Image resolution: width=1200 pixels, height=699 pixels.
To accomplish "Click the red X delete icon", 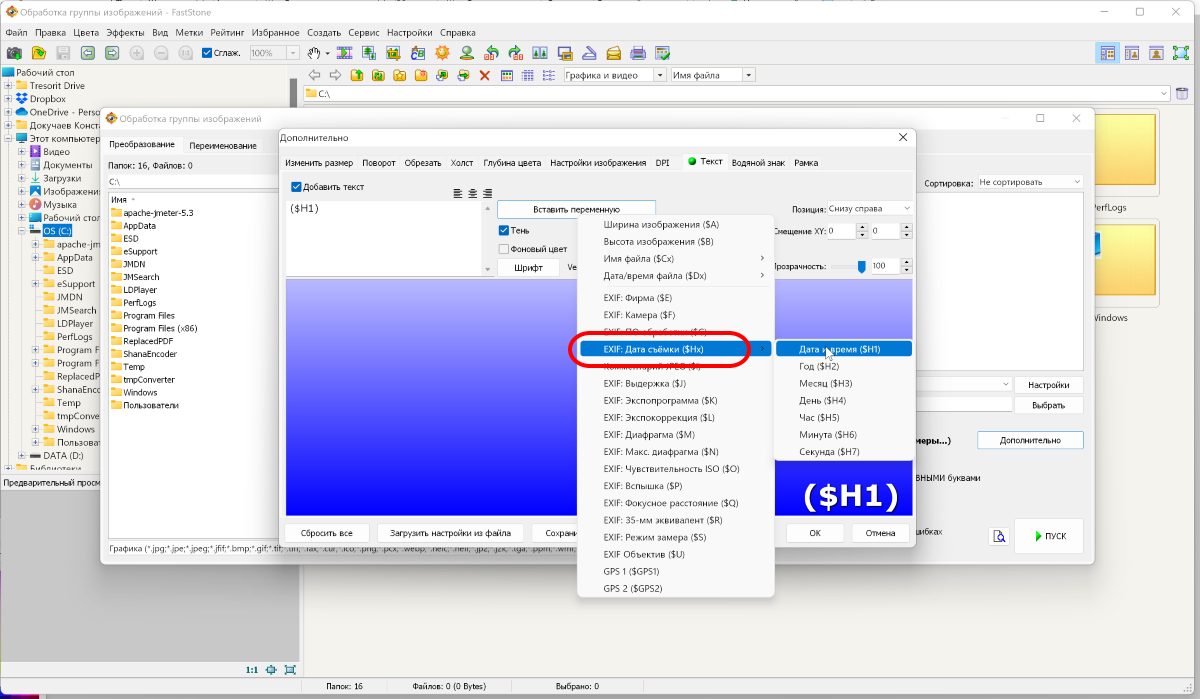I will click(485, 75).
